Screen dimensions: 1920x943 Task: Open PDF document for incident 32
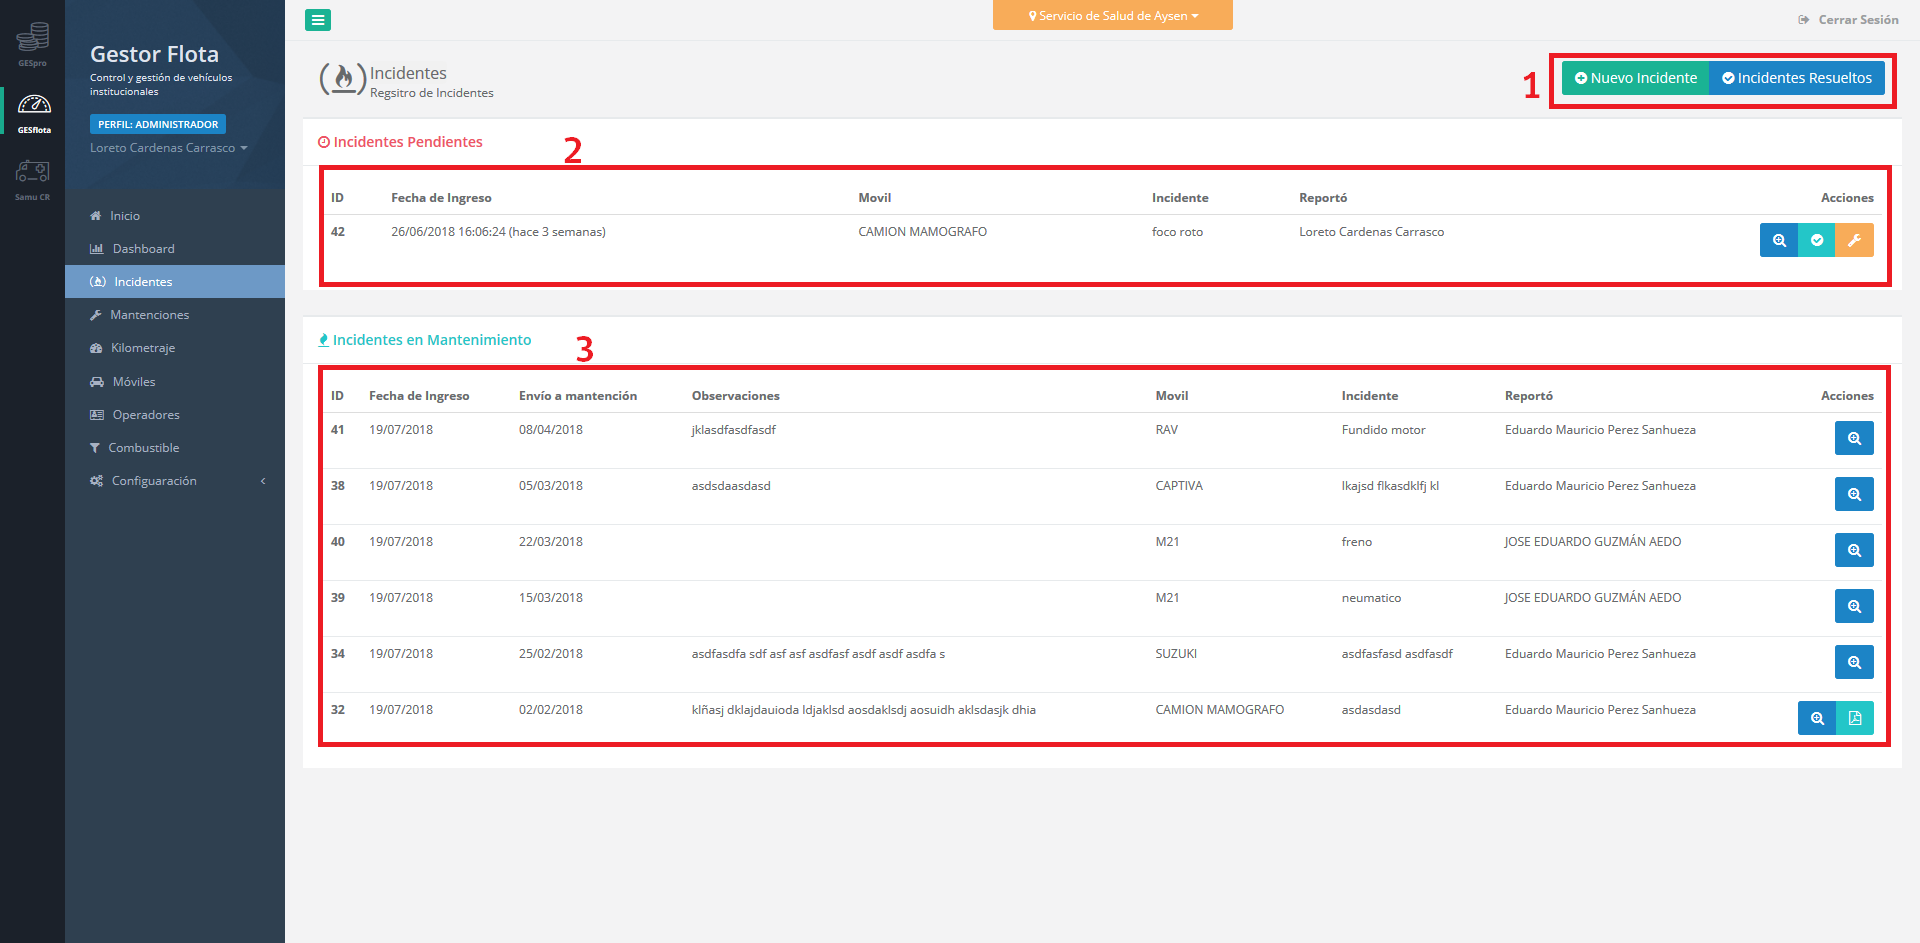tap(1854, 718)
